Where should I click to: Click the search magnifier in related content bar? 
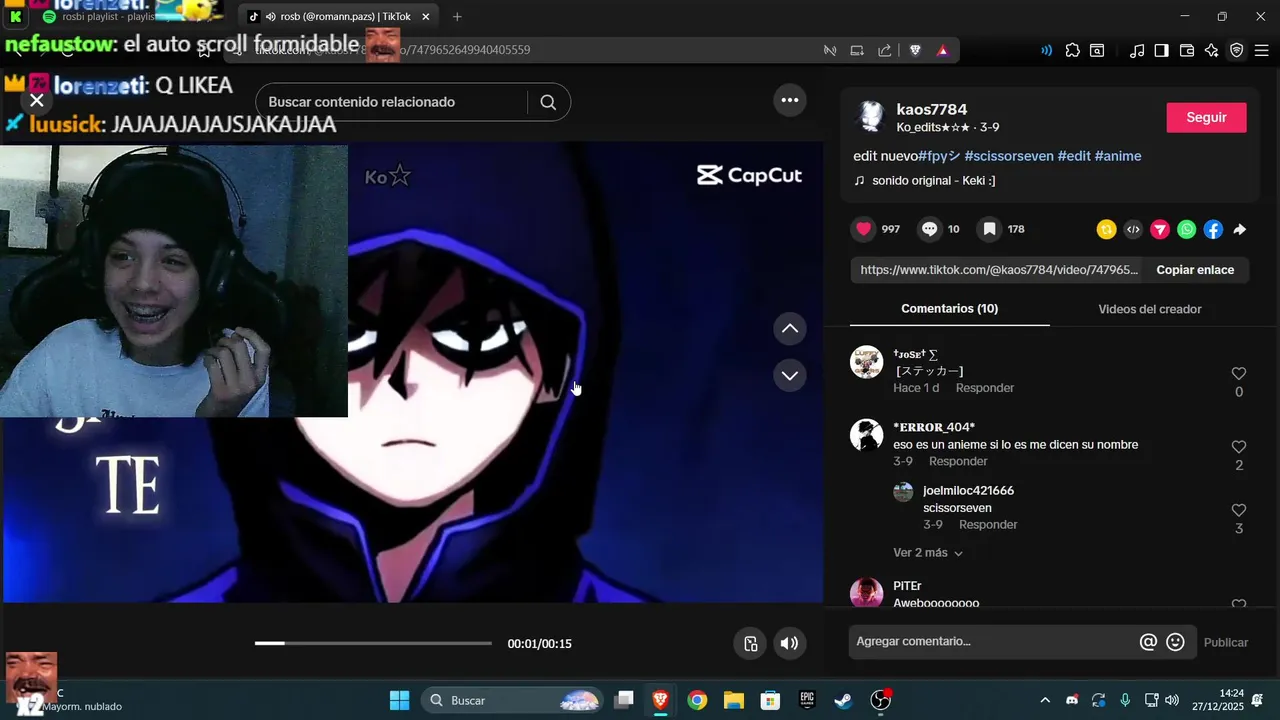point(548,102)
